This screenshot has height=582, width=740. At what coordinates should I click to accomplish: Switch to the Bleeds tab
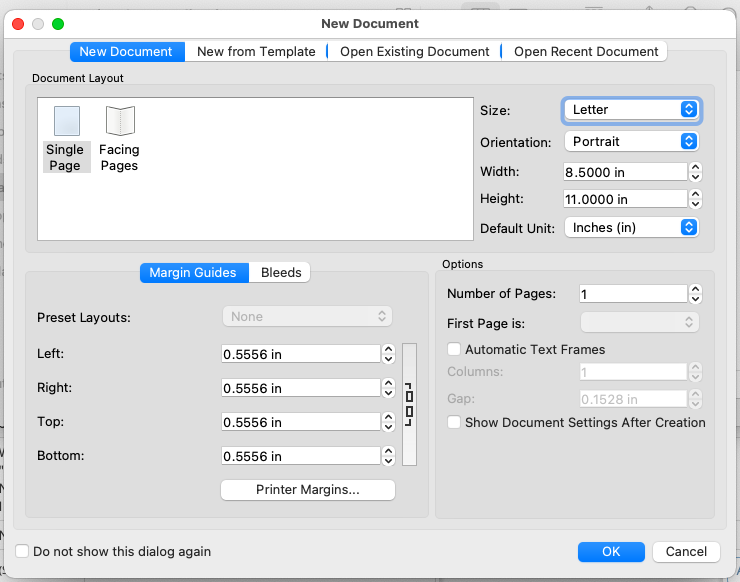point(281,273)
